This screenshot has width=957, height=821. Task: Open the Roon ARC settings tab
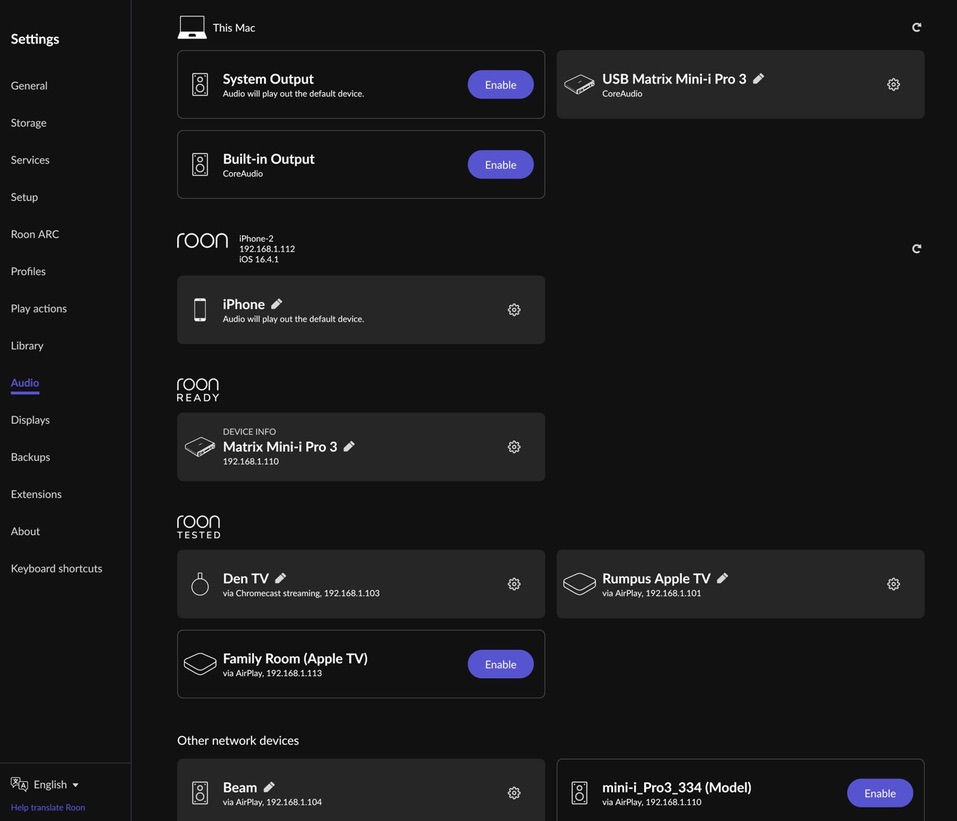[x=35, y=234]
